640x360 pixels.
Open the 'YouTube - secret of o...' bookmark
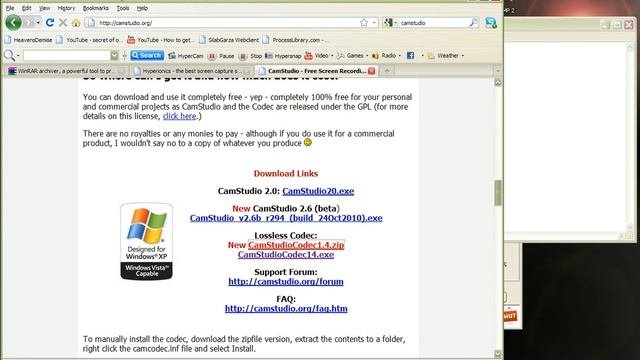(x=89, y=40)
